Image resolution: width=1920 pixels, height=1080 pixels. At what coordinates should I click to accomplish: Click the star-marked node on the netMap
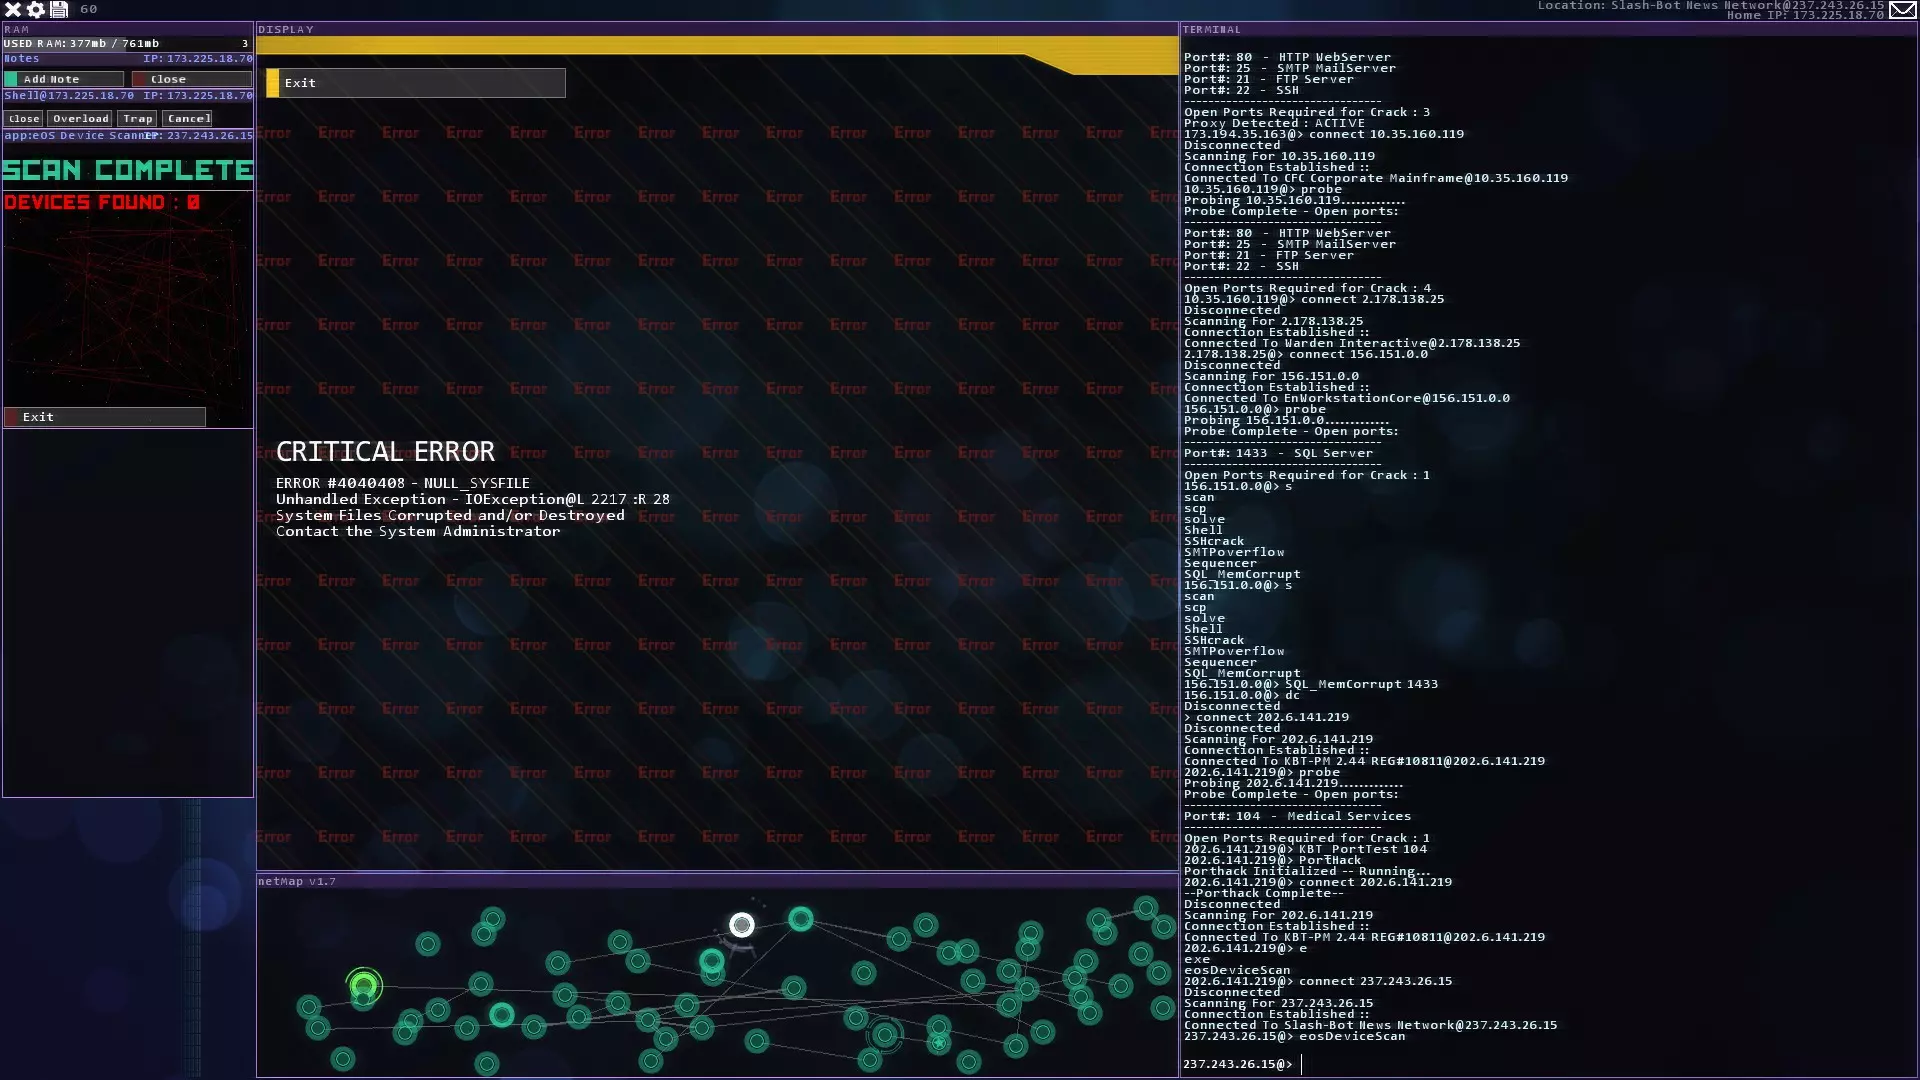click(x=938, y=1044)
